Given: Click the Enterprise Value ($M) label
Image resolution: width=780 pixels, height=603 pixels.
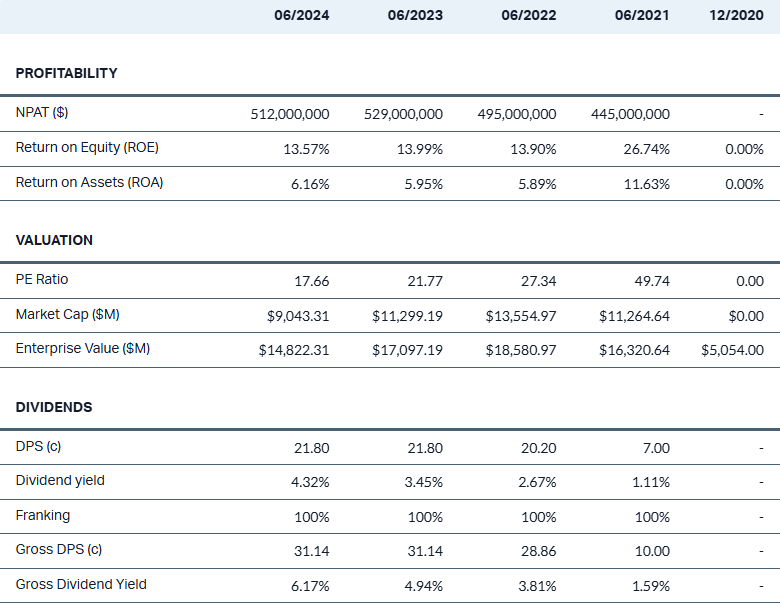Looking at the screenshot, I should [83, 348].
